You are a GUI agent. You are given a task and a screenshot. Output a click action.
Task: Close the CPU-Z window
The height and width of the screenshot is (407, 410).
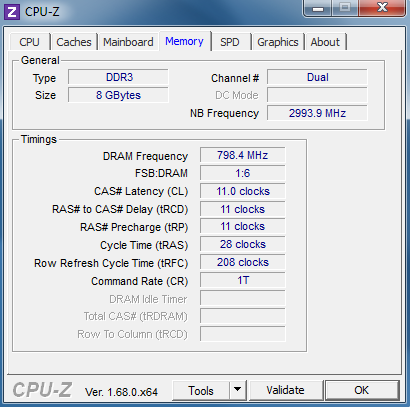click(x=382, y=8)
